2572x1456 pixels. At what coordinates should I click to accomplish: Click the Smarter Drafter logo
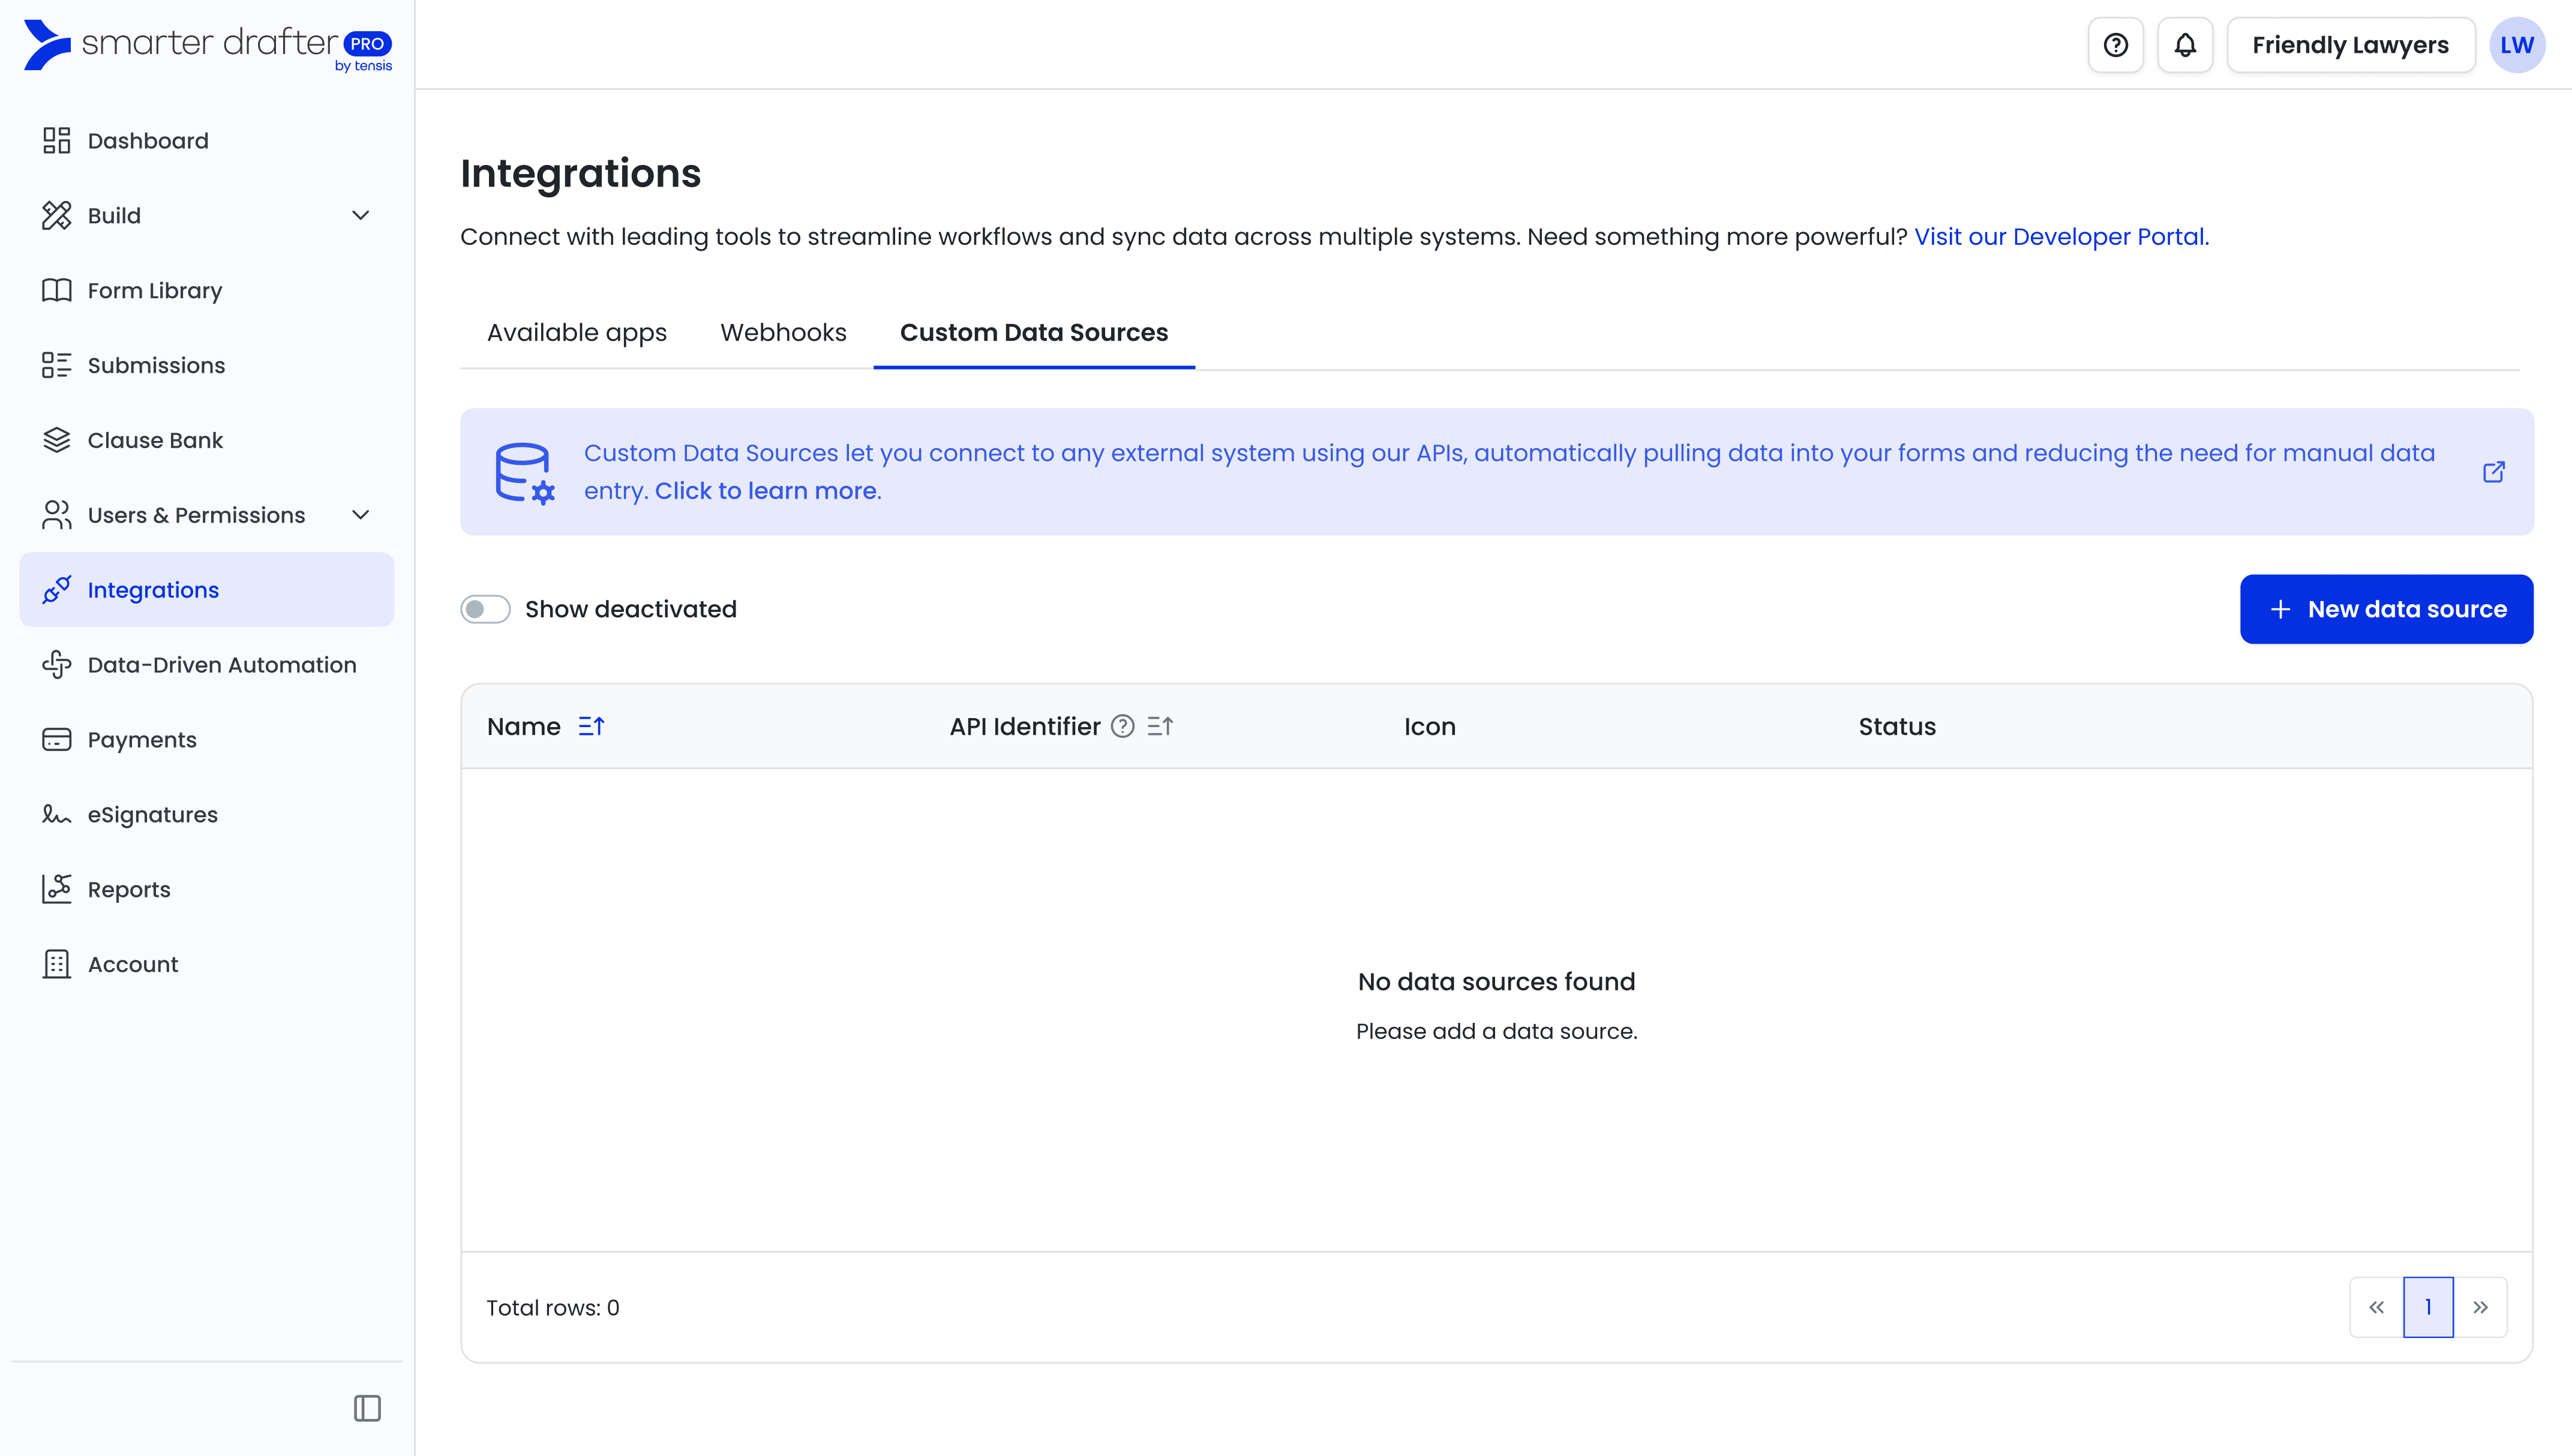tap(207, 45)
